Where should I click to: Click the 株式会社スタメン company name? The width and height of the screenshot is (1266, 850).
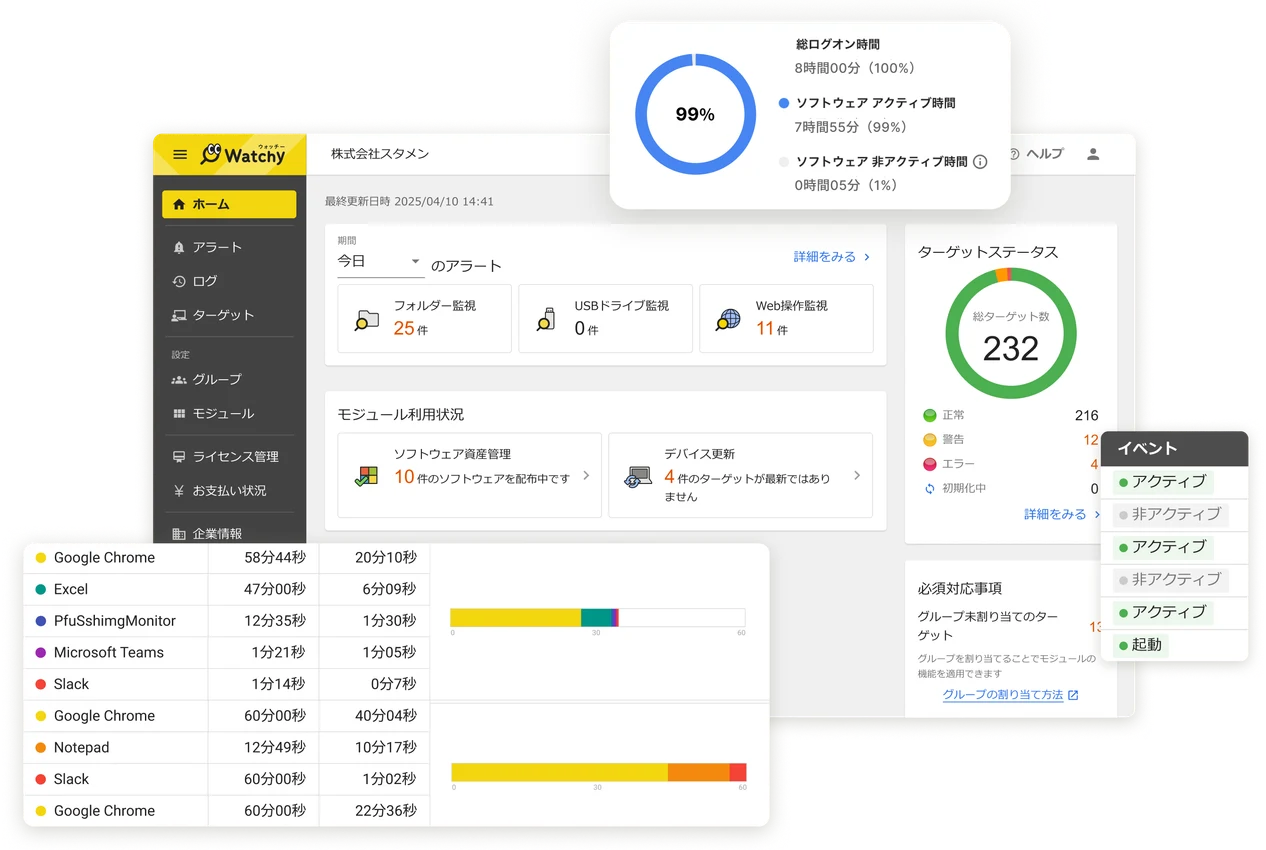(x=380, y=154)
